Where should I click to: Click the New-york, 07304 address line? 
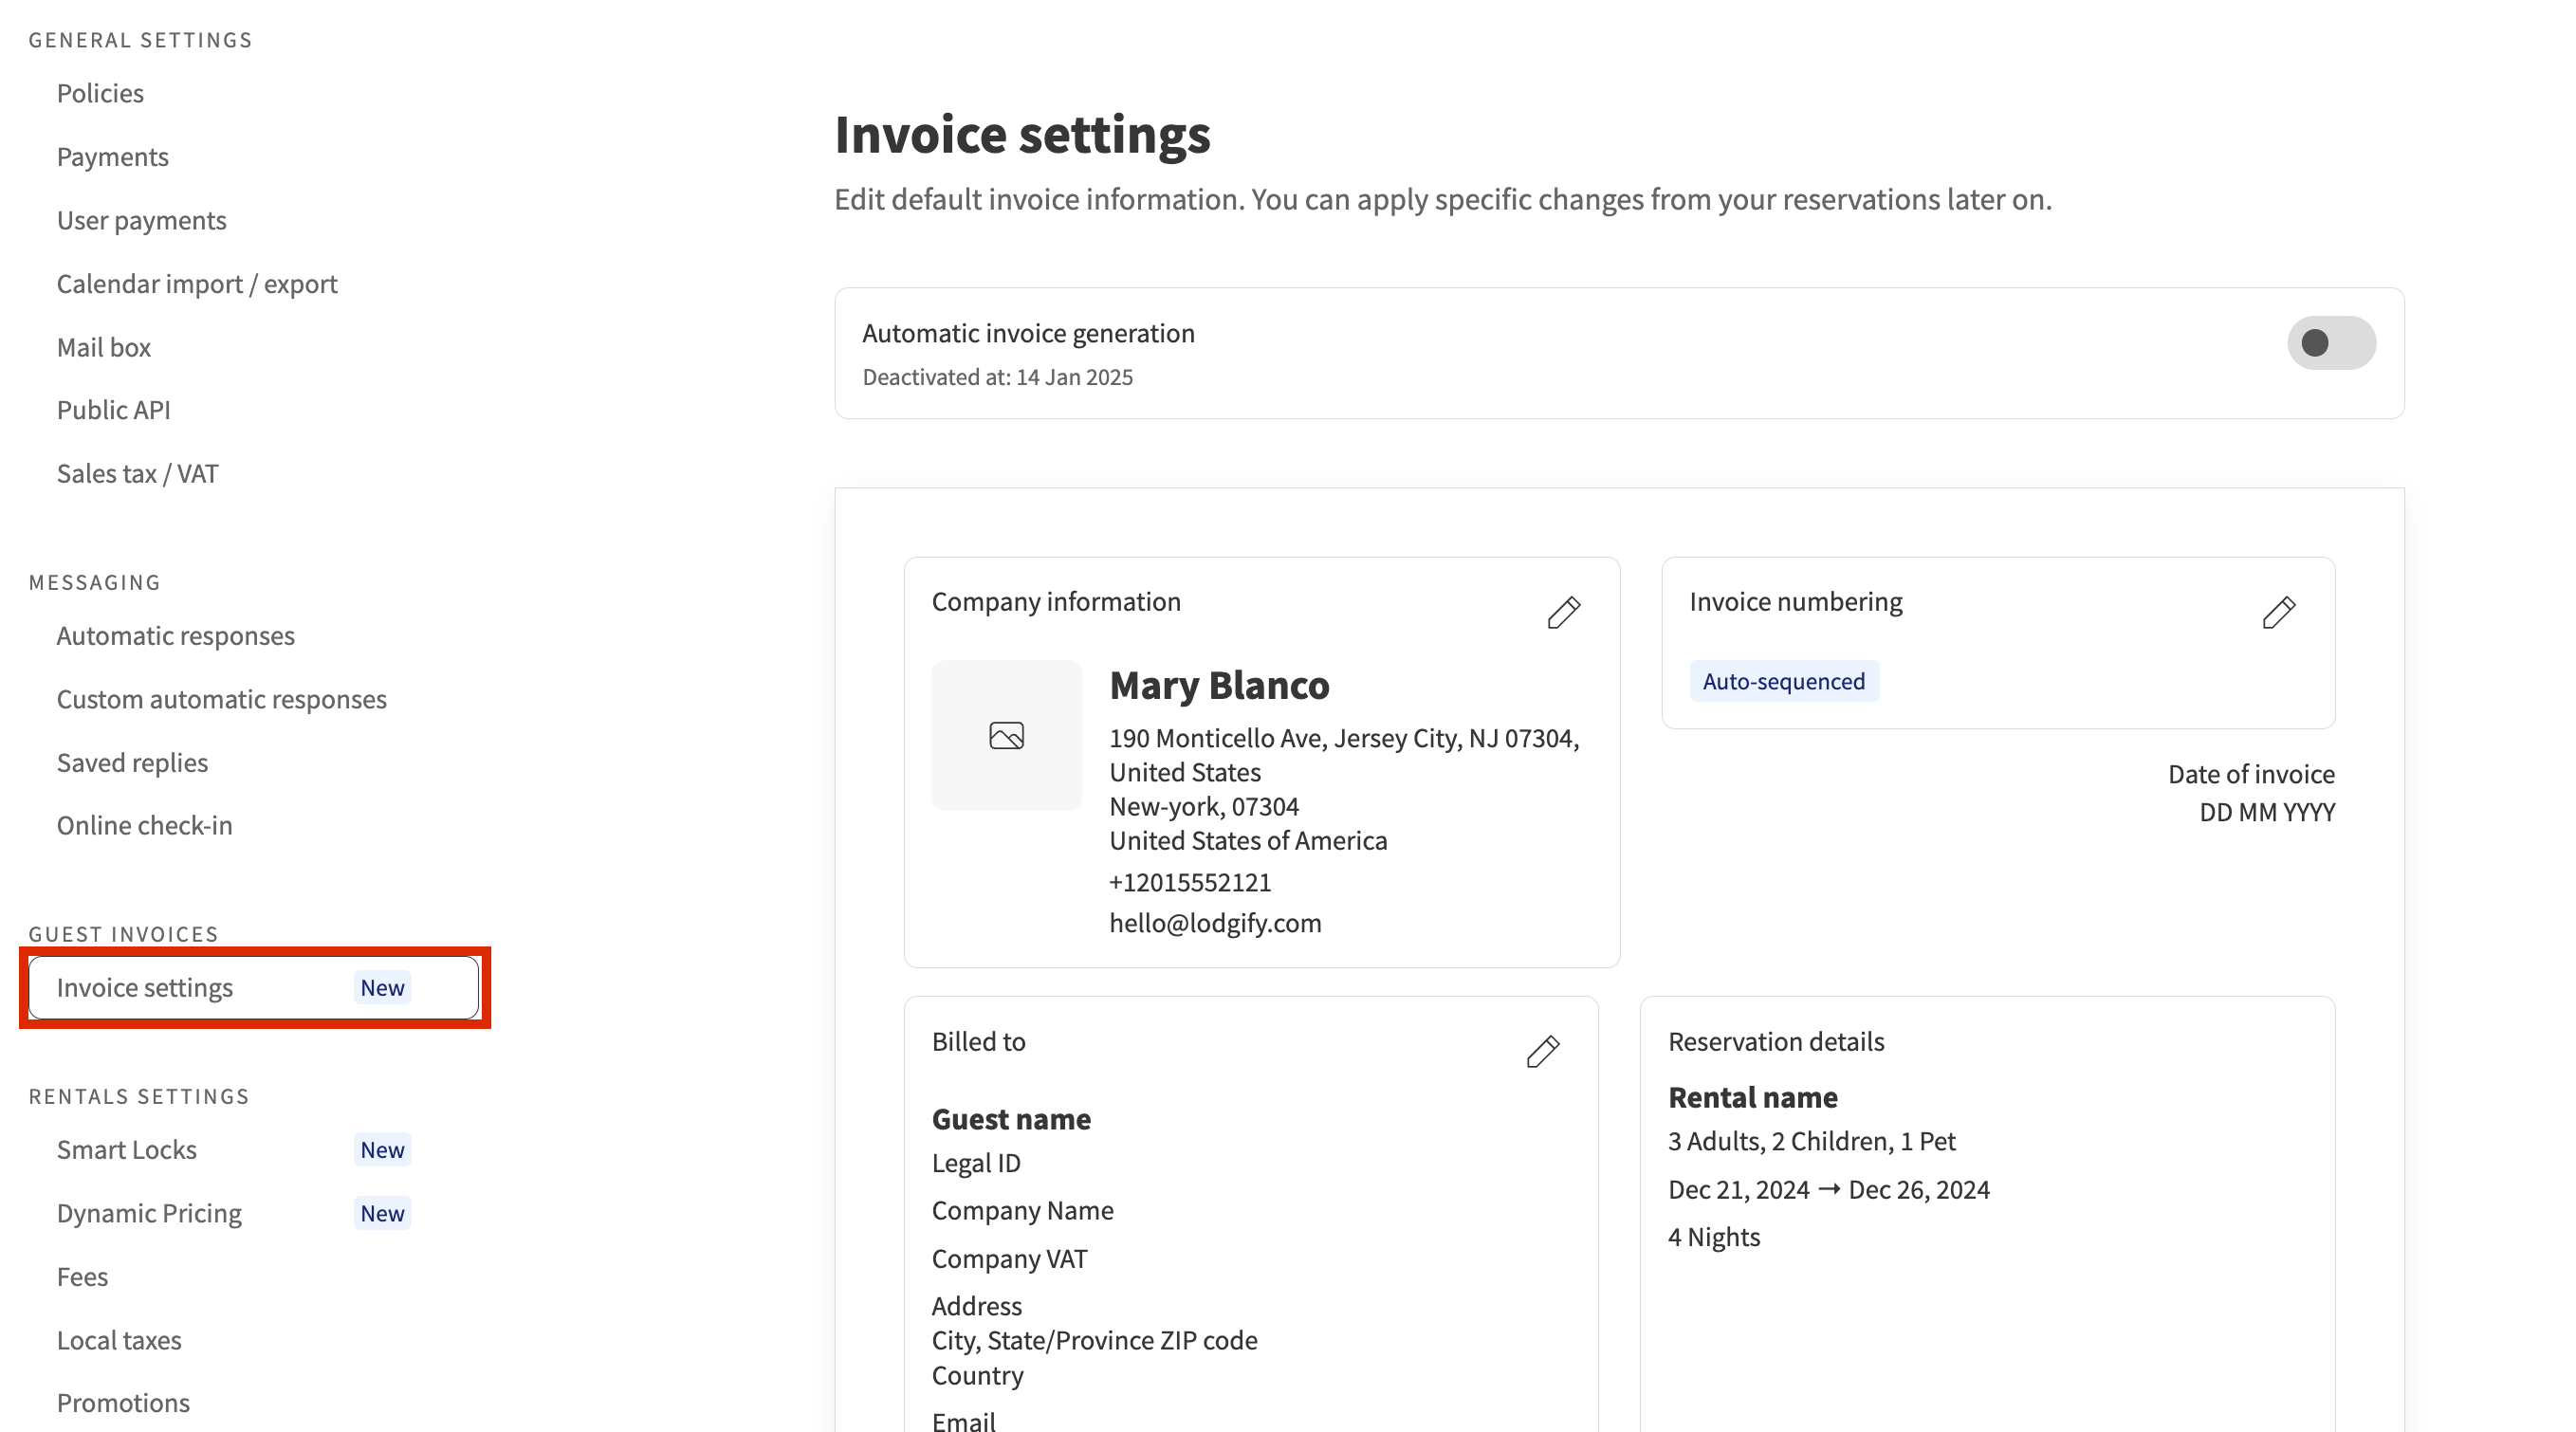(1203, 806)
